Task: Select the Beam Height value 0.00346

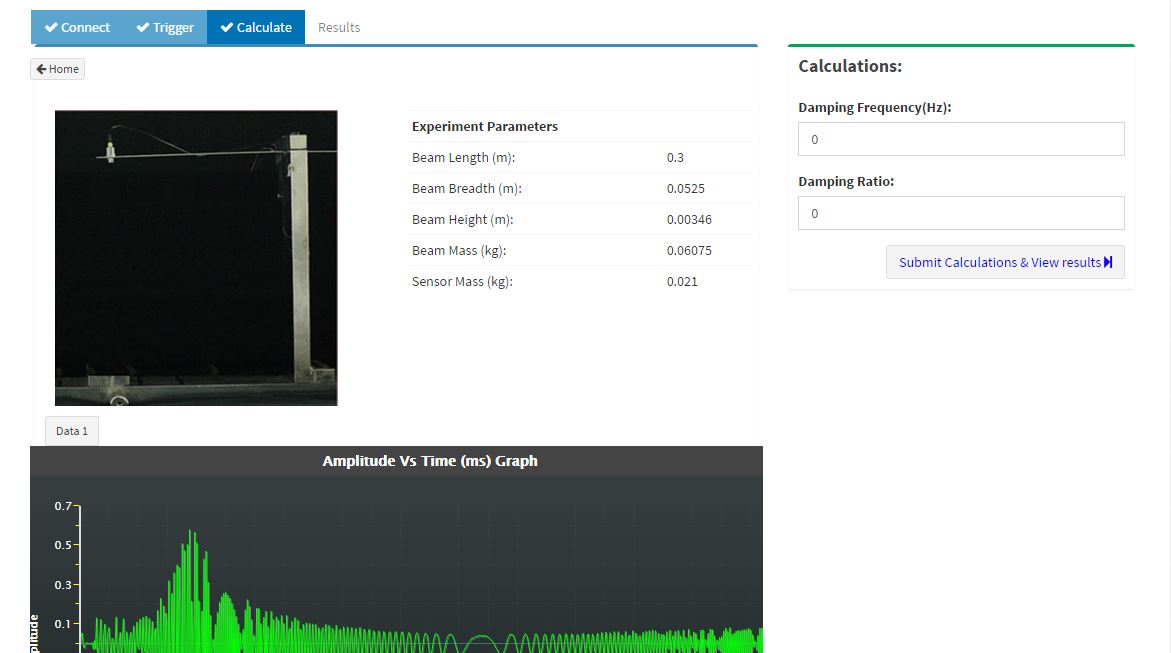Action: coord(689,220)
